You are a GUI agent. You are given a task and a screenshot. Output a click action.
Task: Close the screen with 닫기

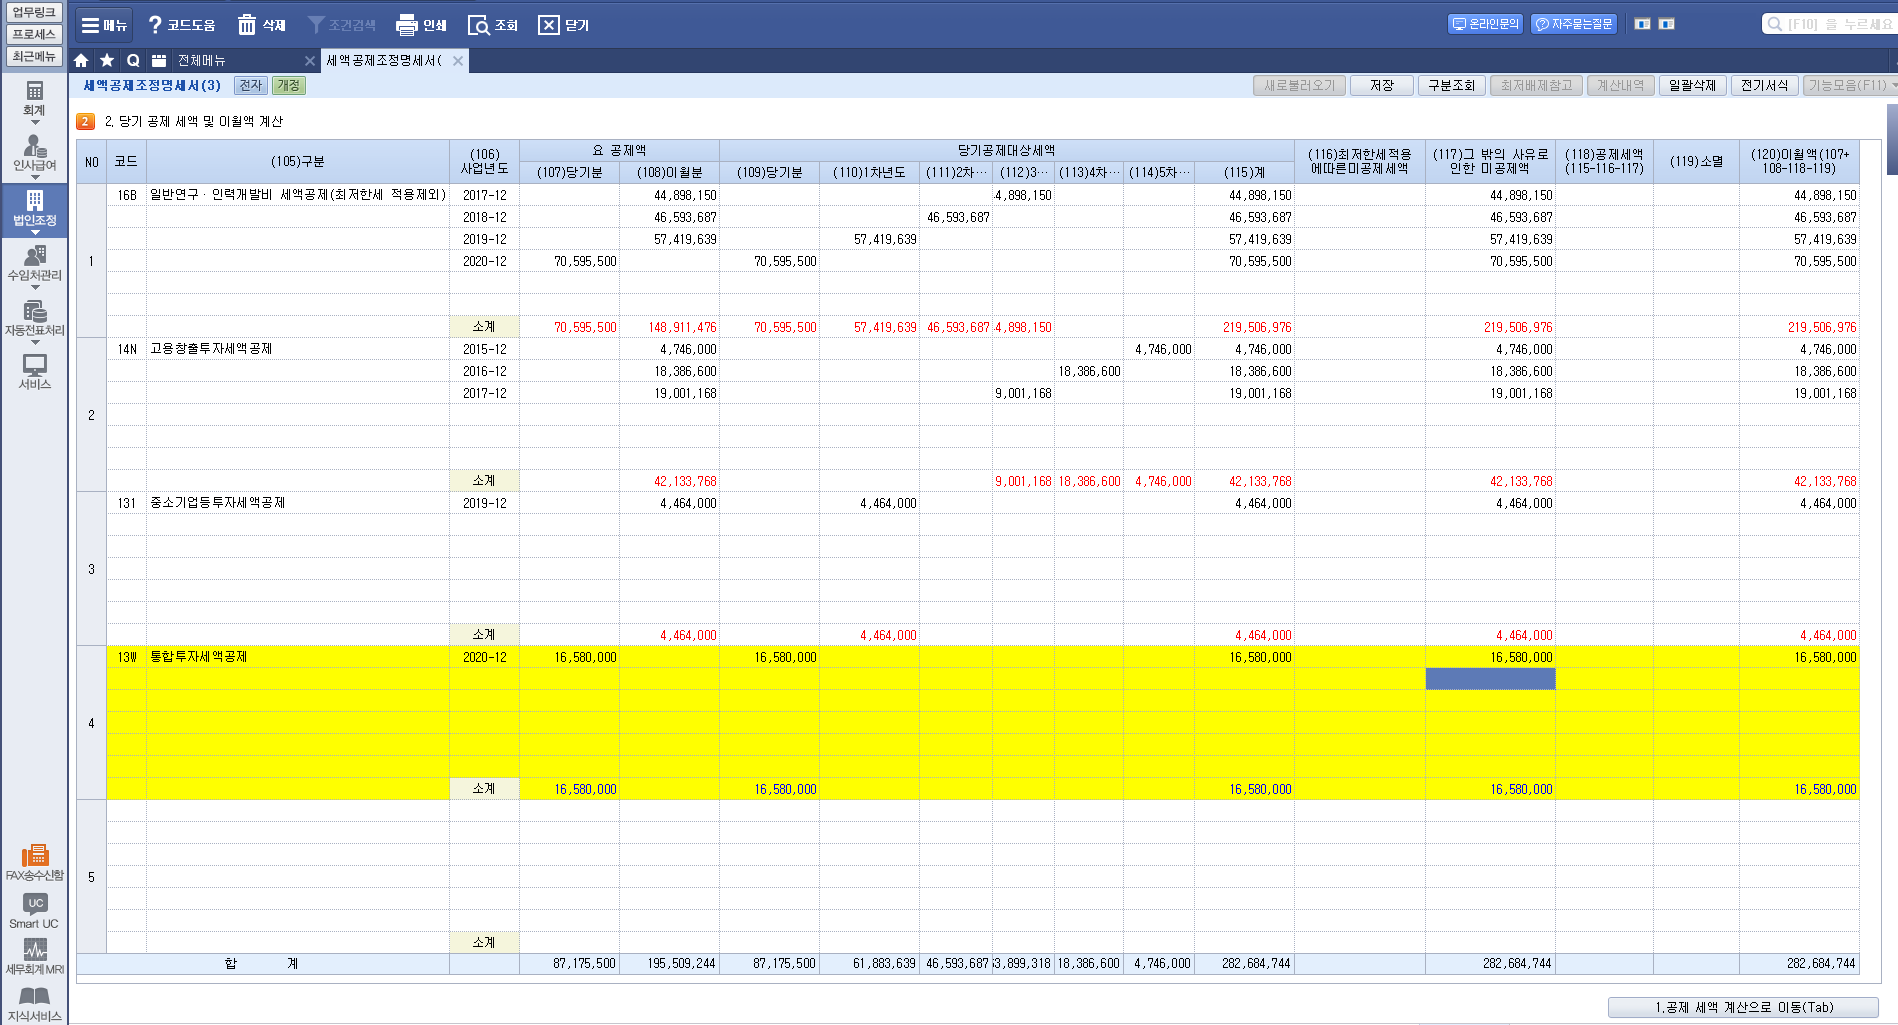coord(564,25)
